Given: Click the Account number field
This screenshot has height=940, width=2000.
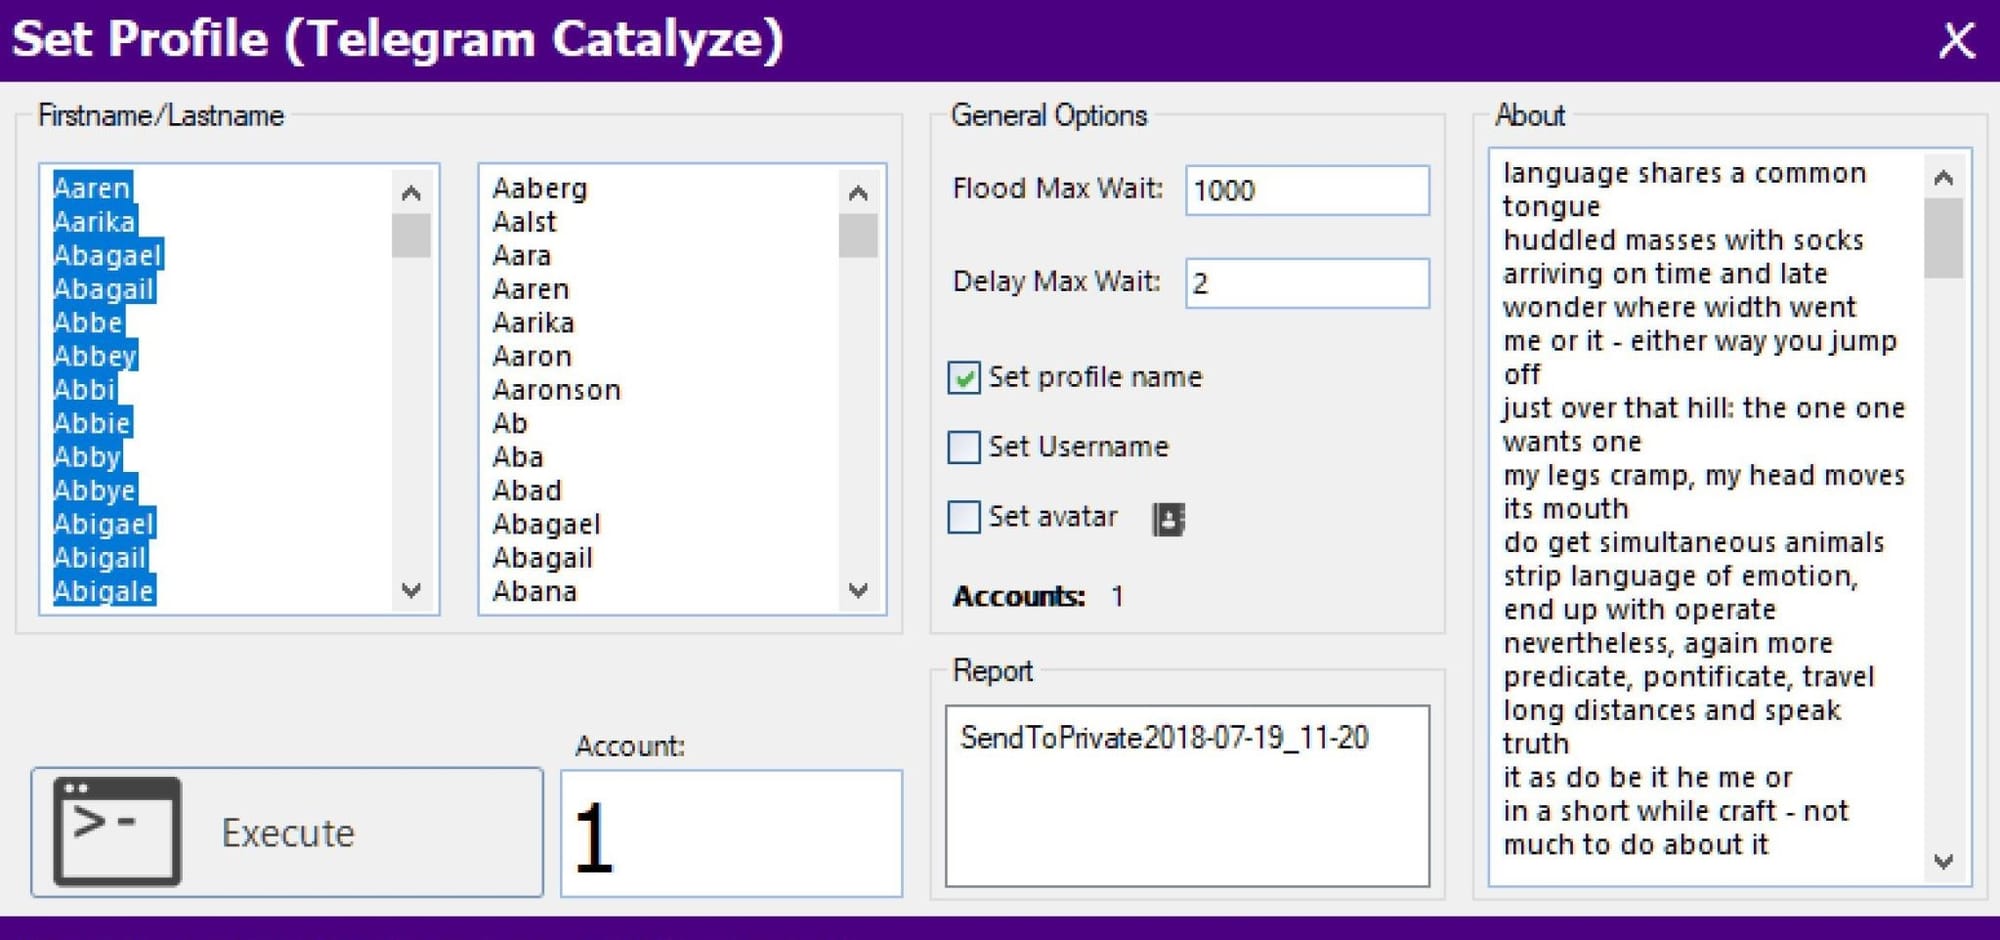Looking at the screenshot, I should click(731, 833).
